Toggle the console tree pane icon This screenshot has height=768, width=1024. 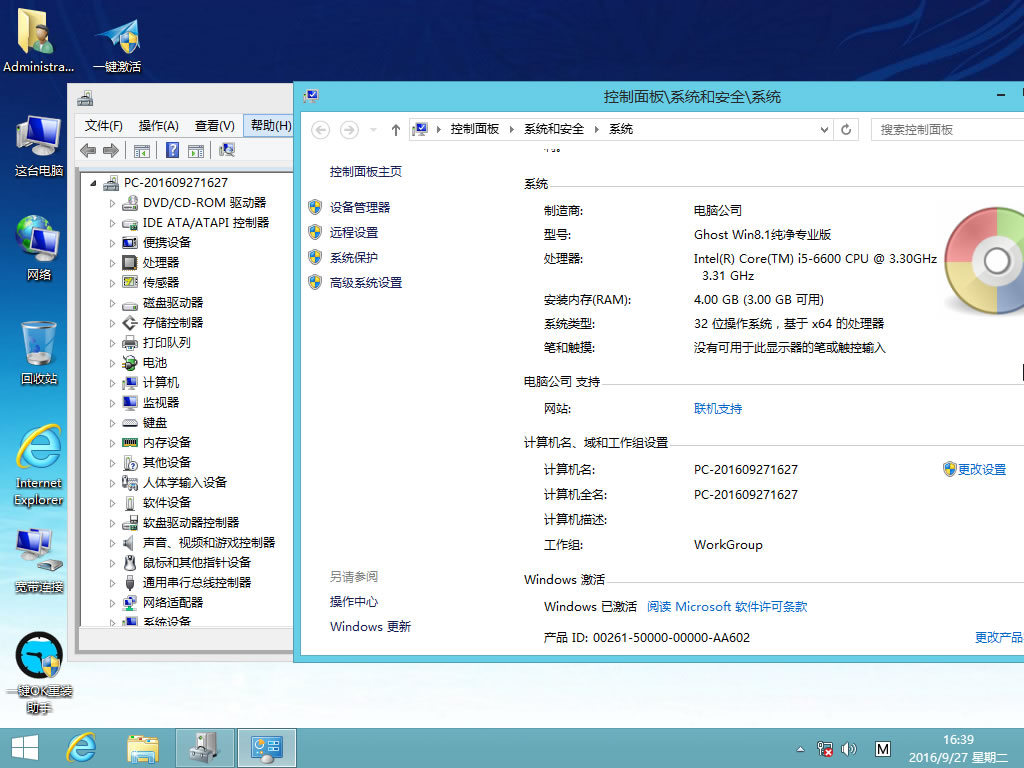pos(142,150)
